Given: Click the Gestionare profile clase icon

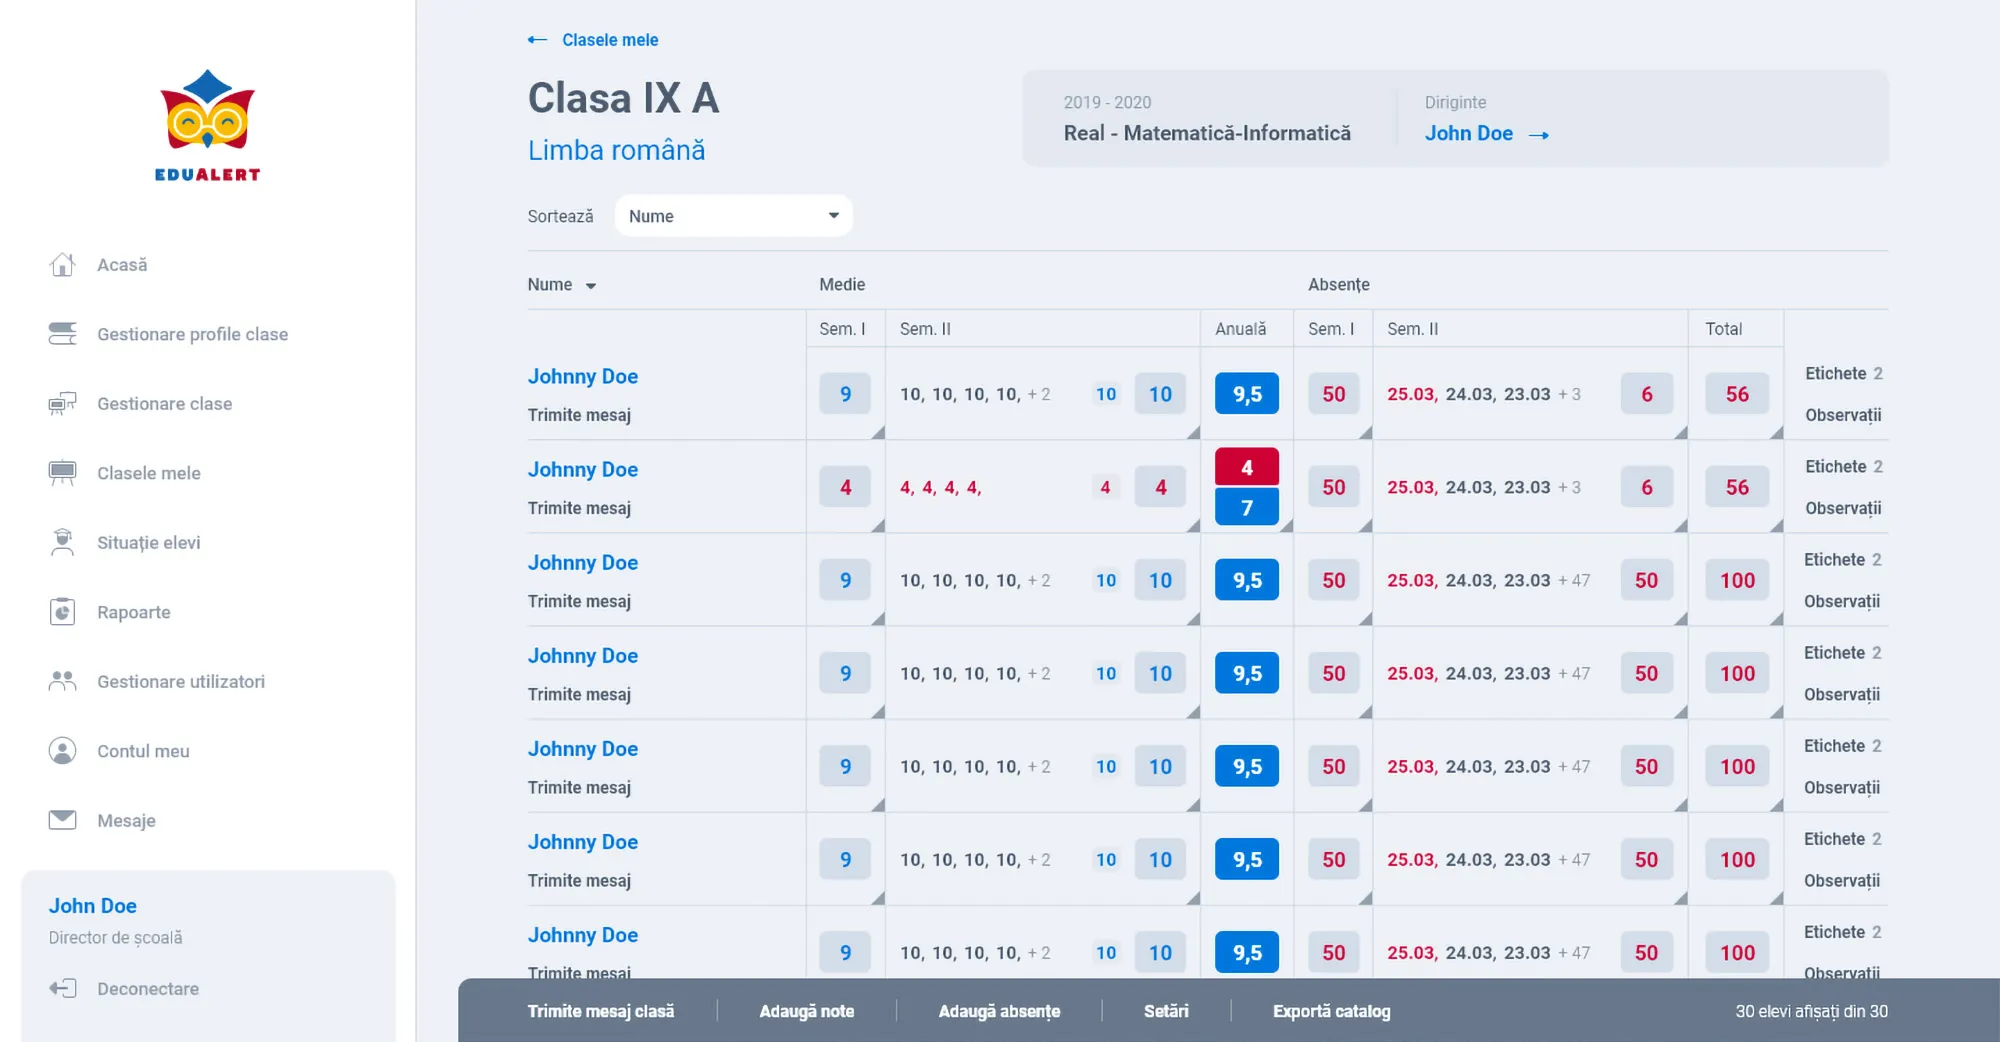Looking at the screenshot, I should pyautogui.click(x=62, y=334).
